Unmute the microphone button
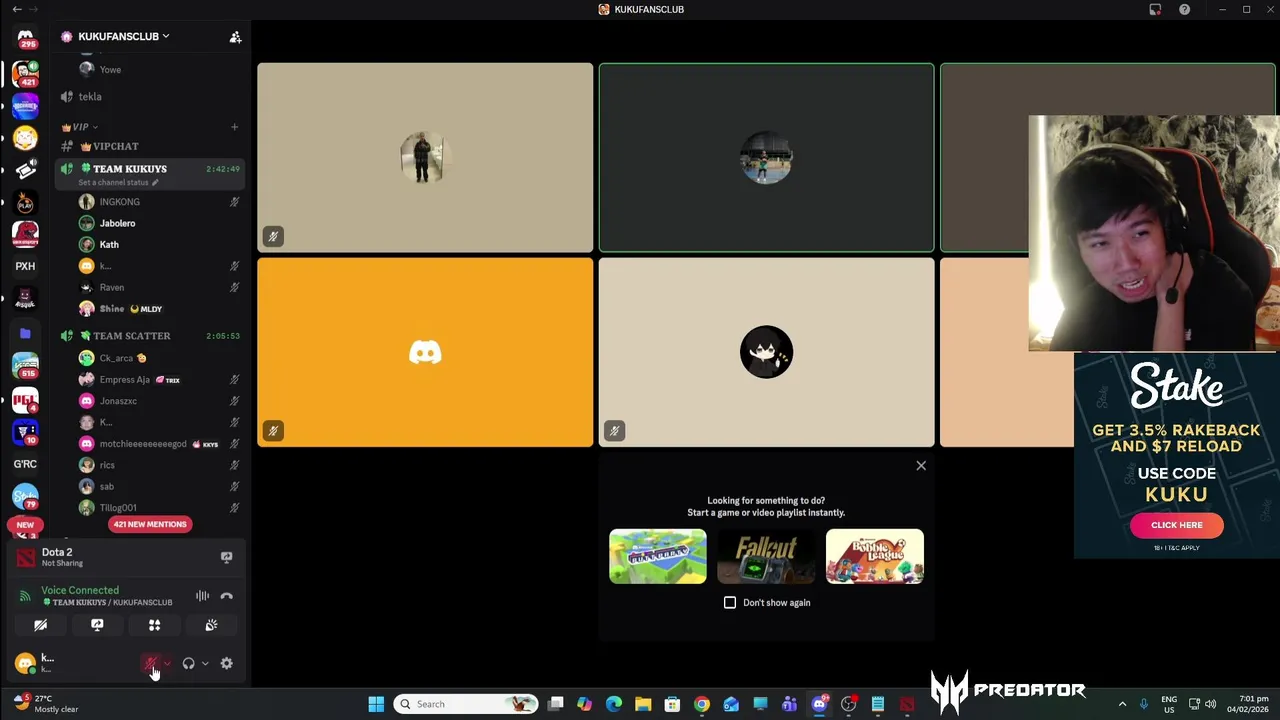1280x720 pixels. coord(151,663)
